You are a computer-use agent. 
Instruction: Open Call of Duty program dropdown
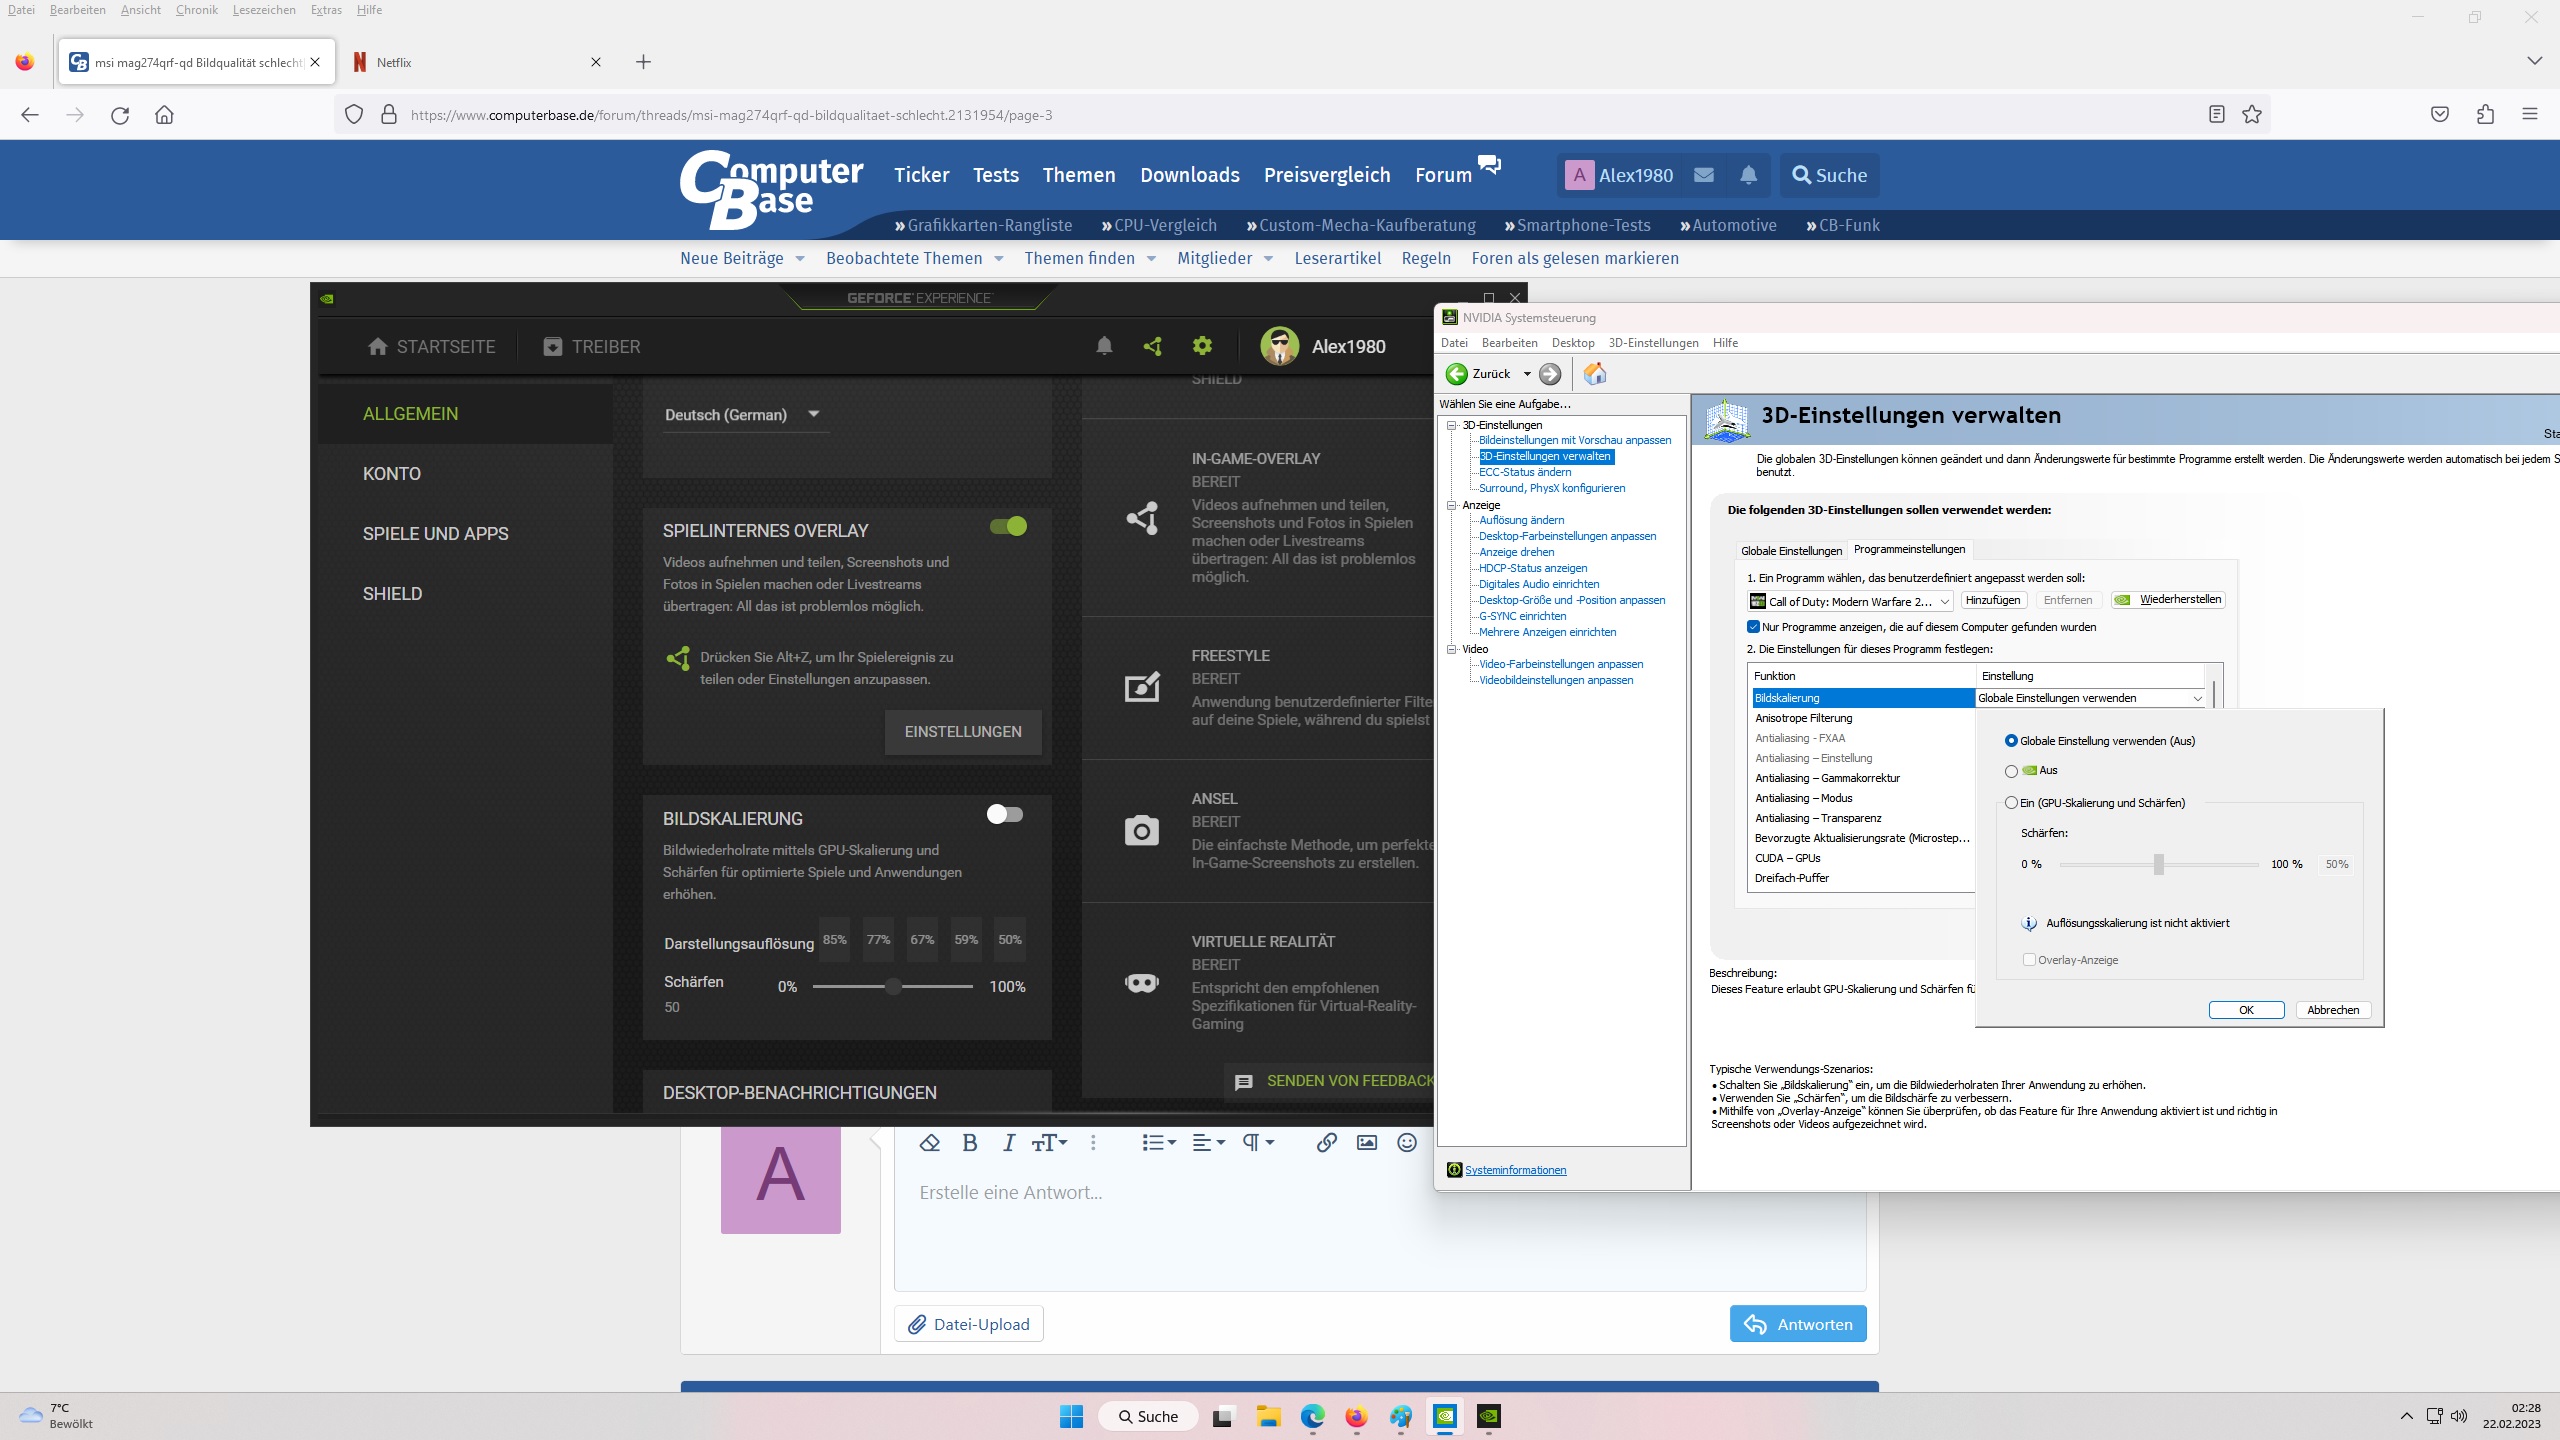(x=1850, y=601)
